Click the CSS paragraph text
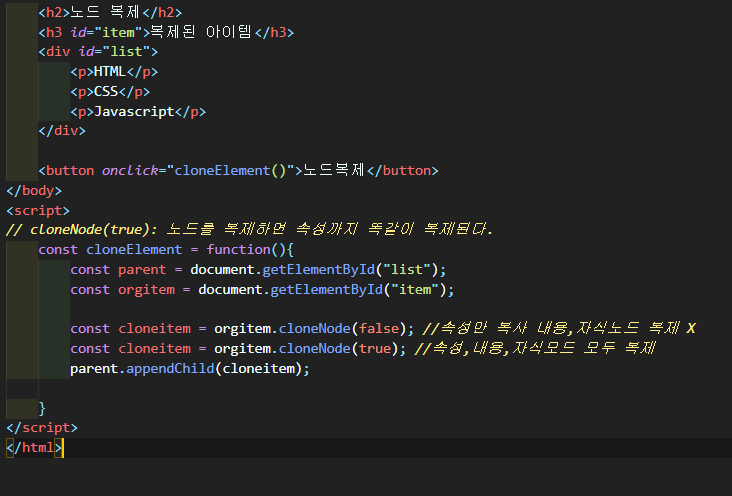The height and width of the screenshot is (496, 732). click(106, 92)
